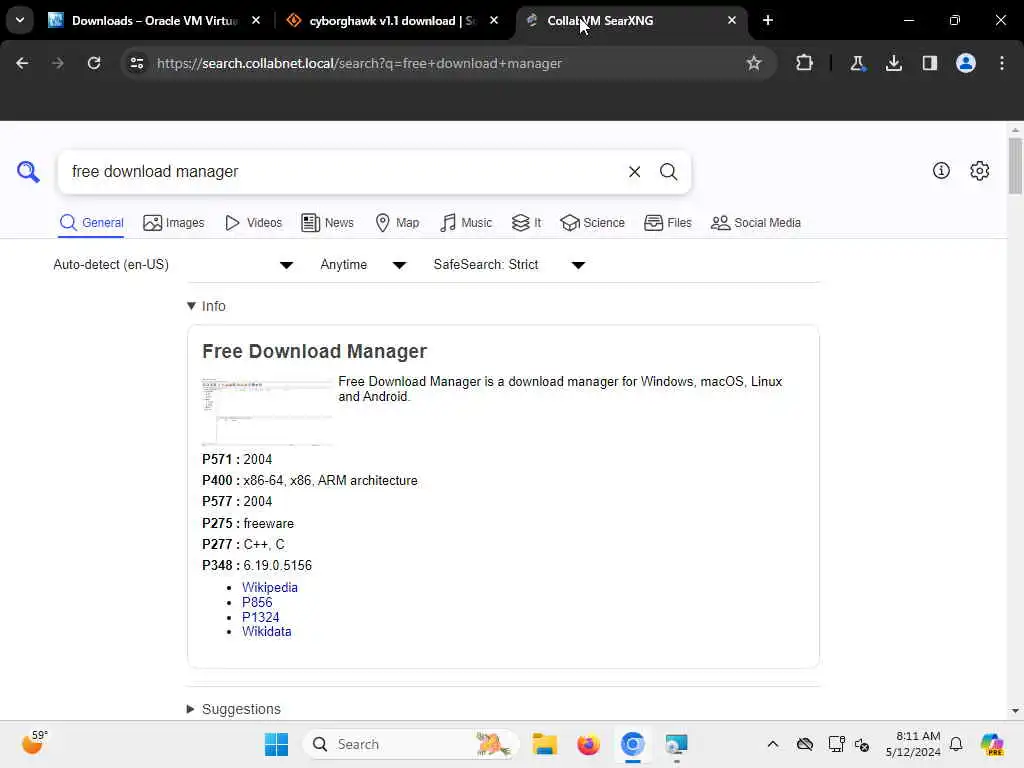Open File Explorer from taskbar
The width and height of the screenshot is (1024, 768).
point(545,744)
